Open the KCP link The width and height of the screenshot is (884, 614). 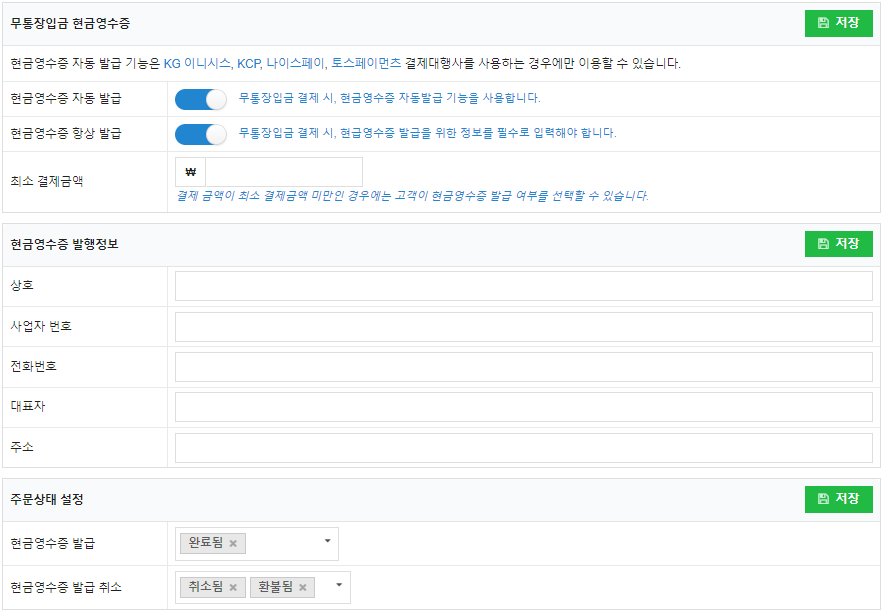[248, 63]
